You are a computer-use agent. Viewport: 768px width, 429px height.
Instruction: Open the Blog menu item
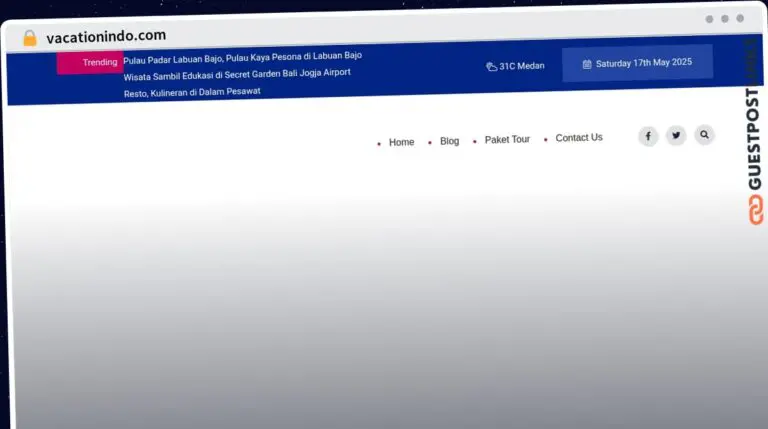point(449,141)
